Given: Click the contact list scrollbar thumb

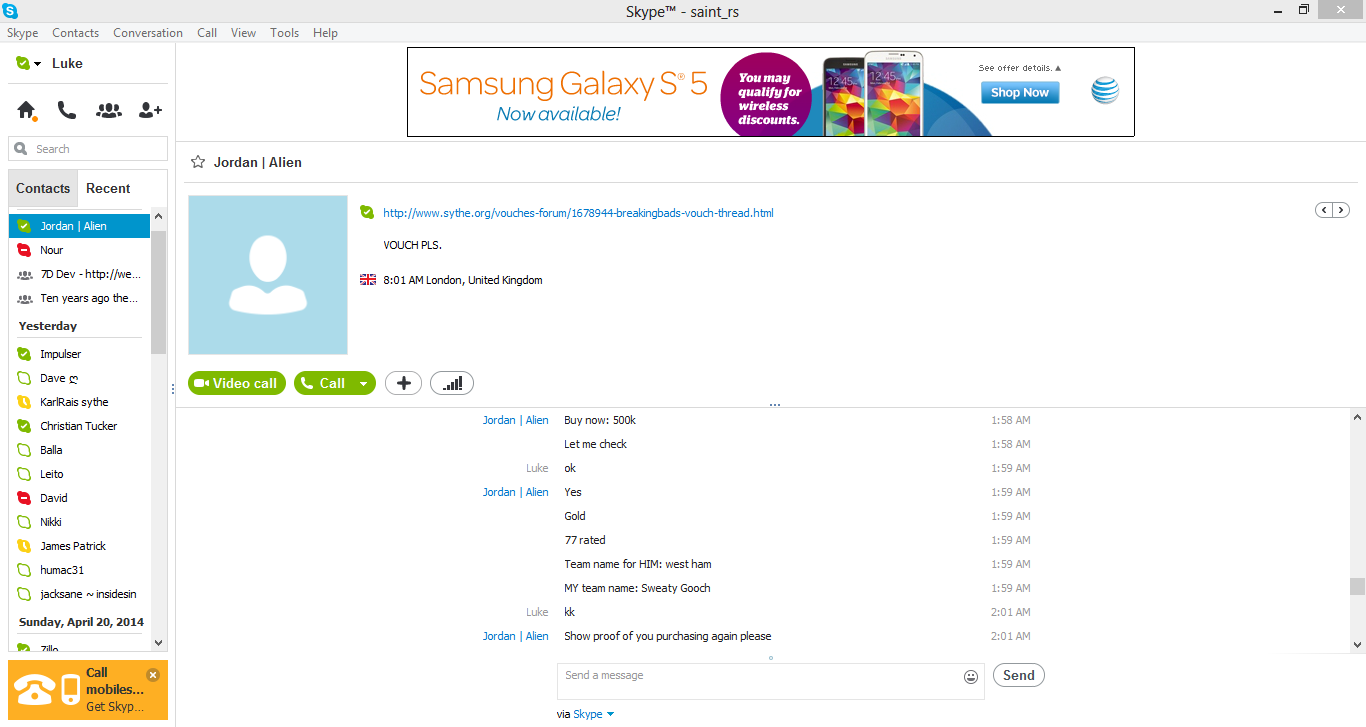Looking at the screenshot, I should click(159, 292).
